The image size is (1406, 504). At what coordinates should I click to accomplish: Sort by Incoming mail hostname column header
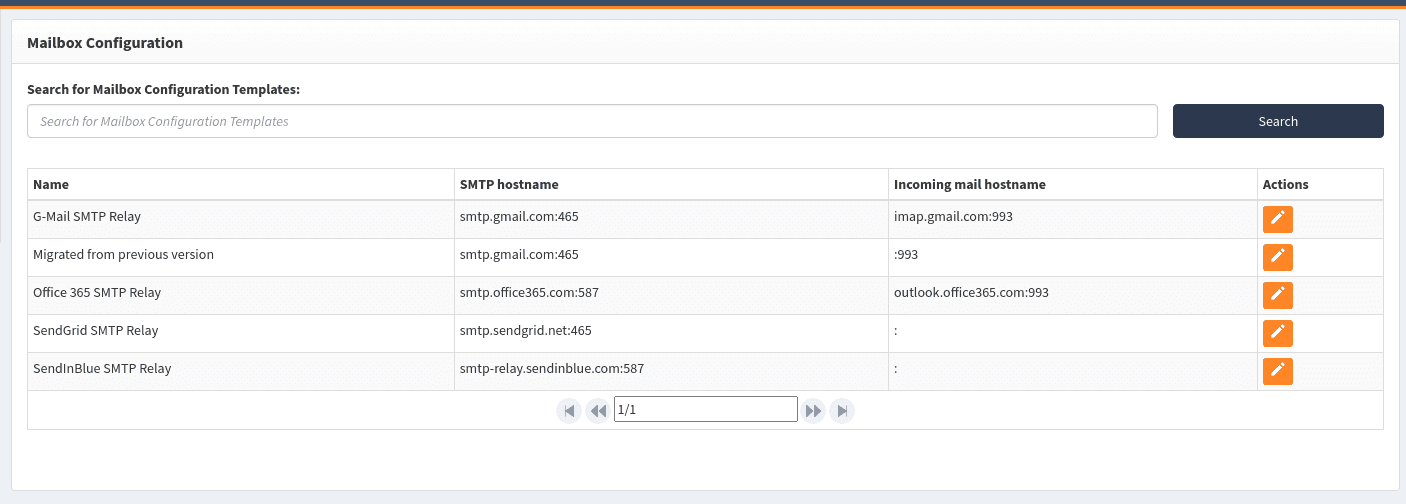pos(969,184)
